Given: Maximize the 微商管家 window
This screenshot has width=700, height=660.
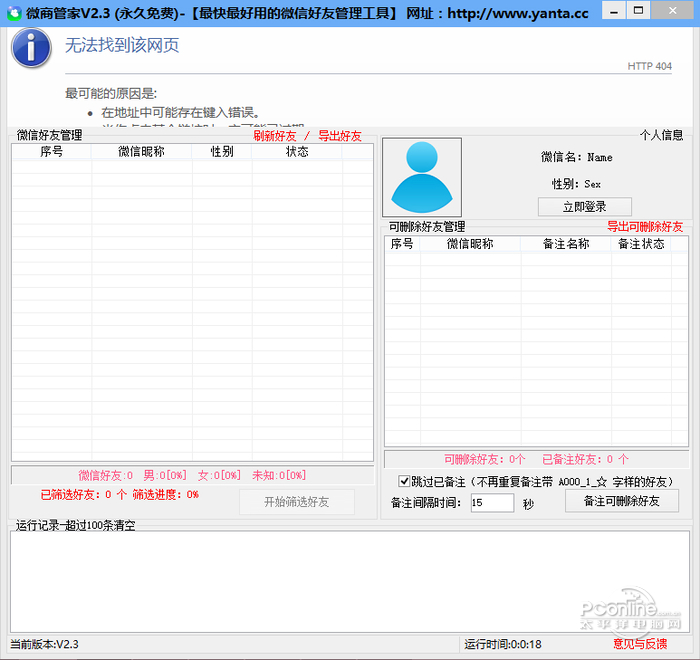Looking at the screenshot, I should (639, 11).
